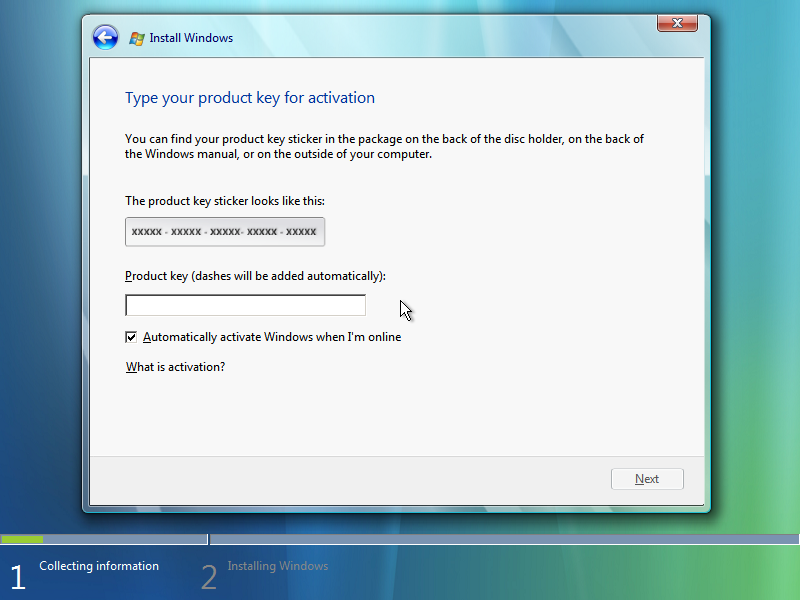Open the What is activation? link
Viewport: 800px width, 600px height.
174,367
